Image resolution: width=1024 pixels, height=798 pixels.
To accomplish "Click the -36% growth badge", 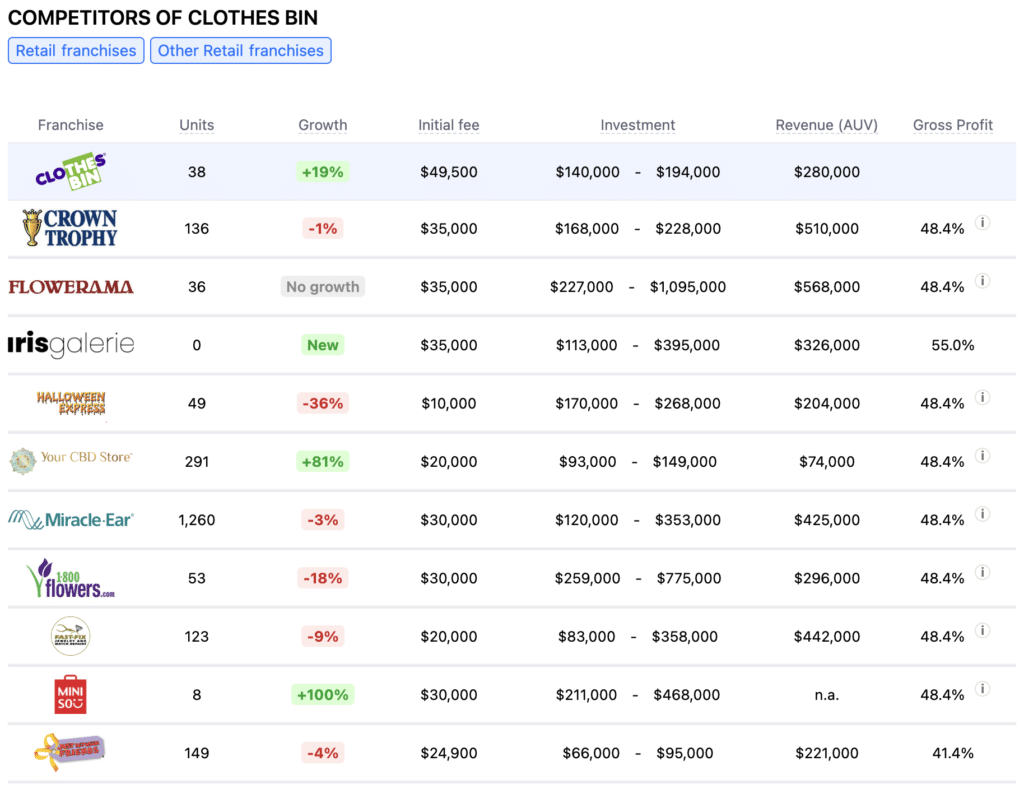I will tap(323, 403).
